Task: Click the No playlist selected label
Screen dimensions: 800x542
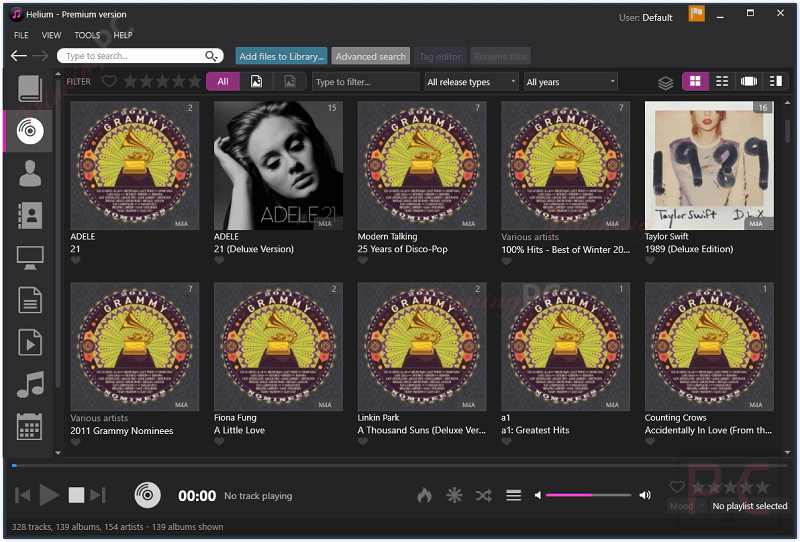Action: coord(749,506)
